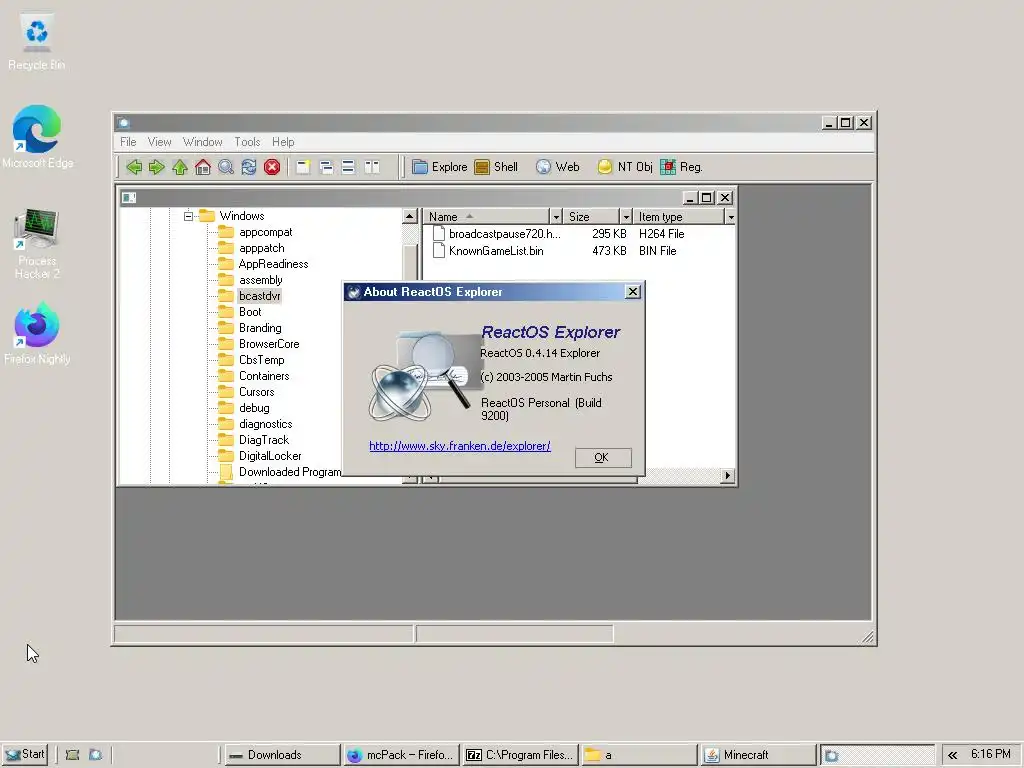Click the Cascade windows icon
Image resolution: width=1024 pixels, height=768 pixels.
[x=326, y=167]
